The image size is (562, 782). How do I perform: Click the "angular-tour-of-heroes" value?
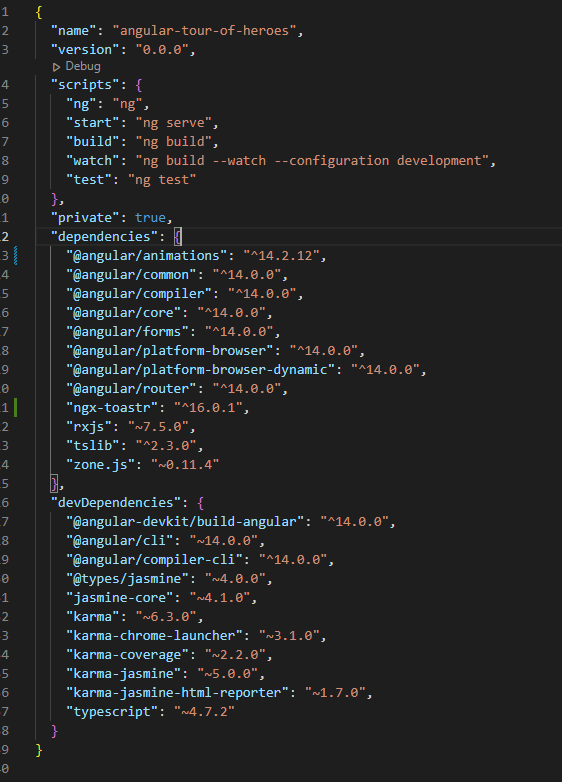[x=204, y=30]
